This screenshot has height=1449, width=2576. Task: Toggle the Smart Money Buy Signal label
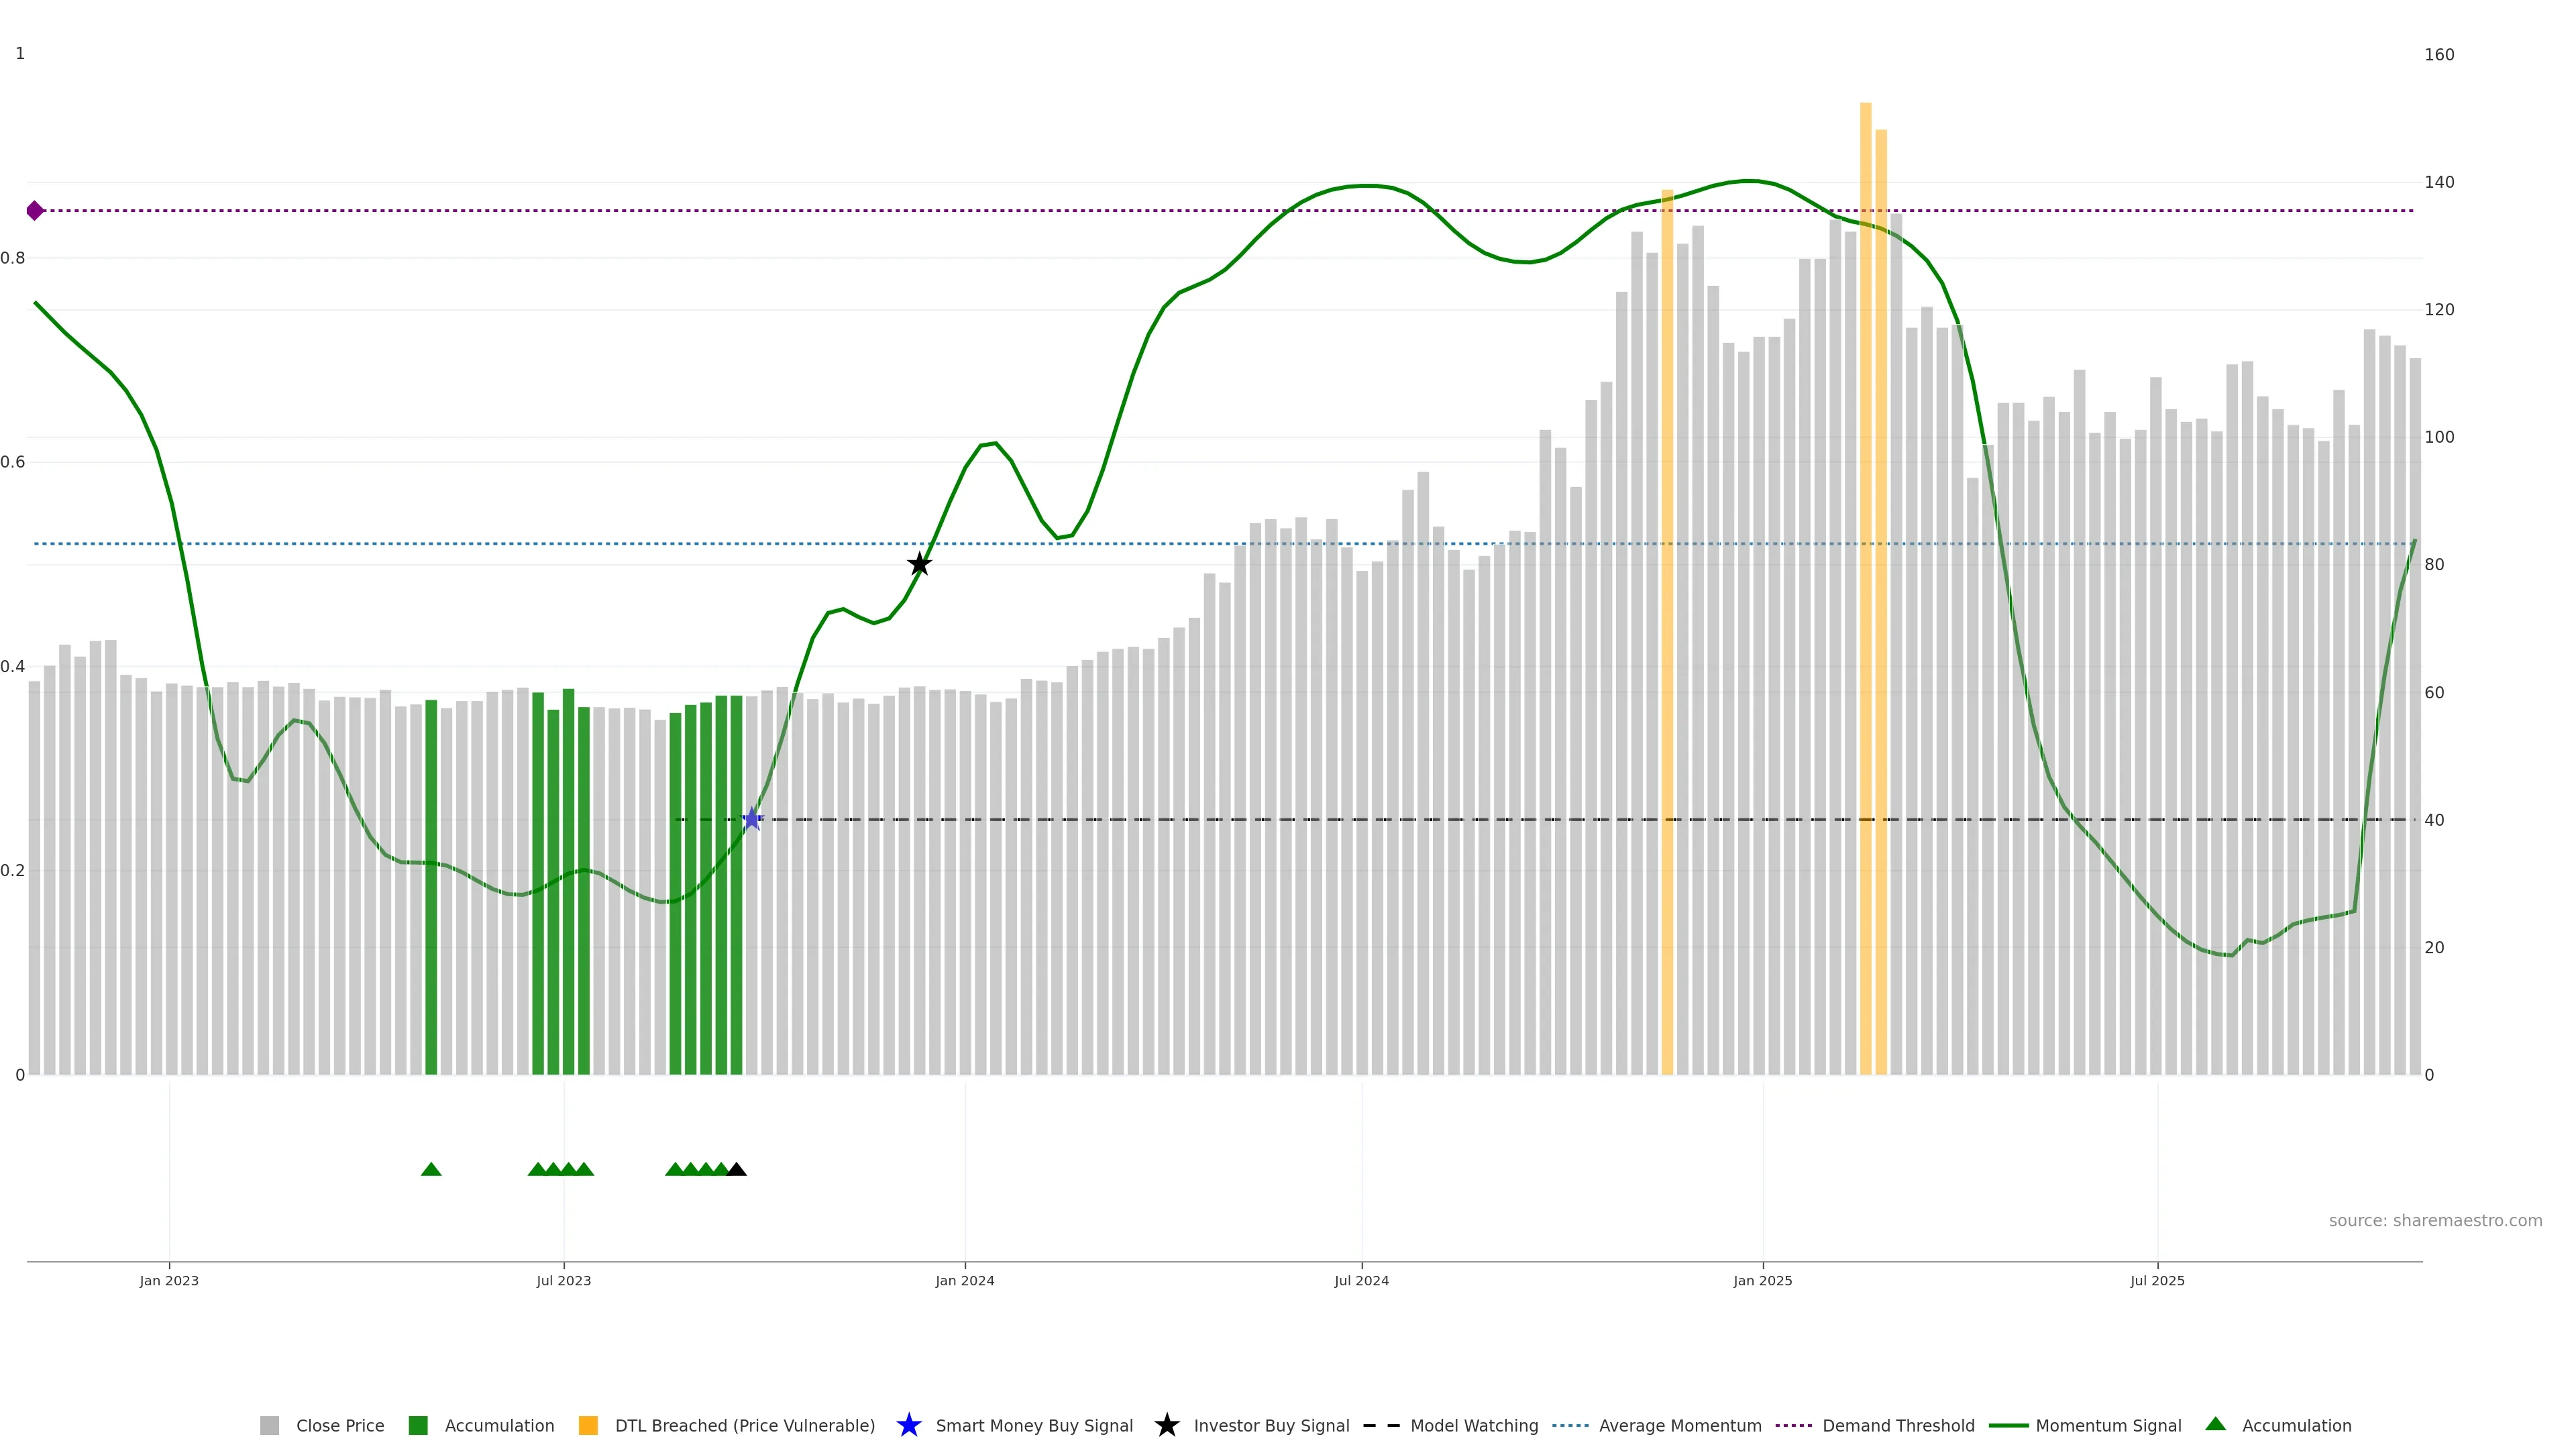click(x=1034, y=1426)
